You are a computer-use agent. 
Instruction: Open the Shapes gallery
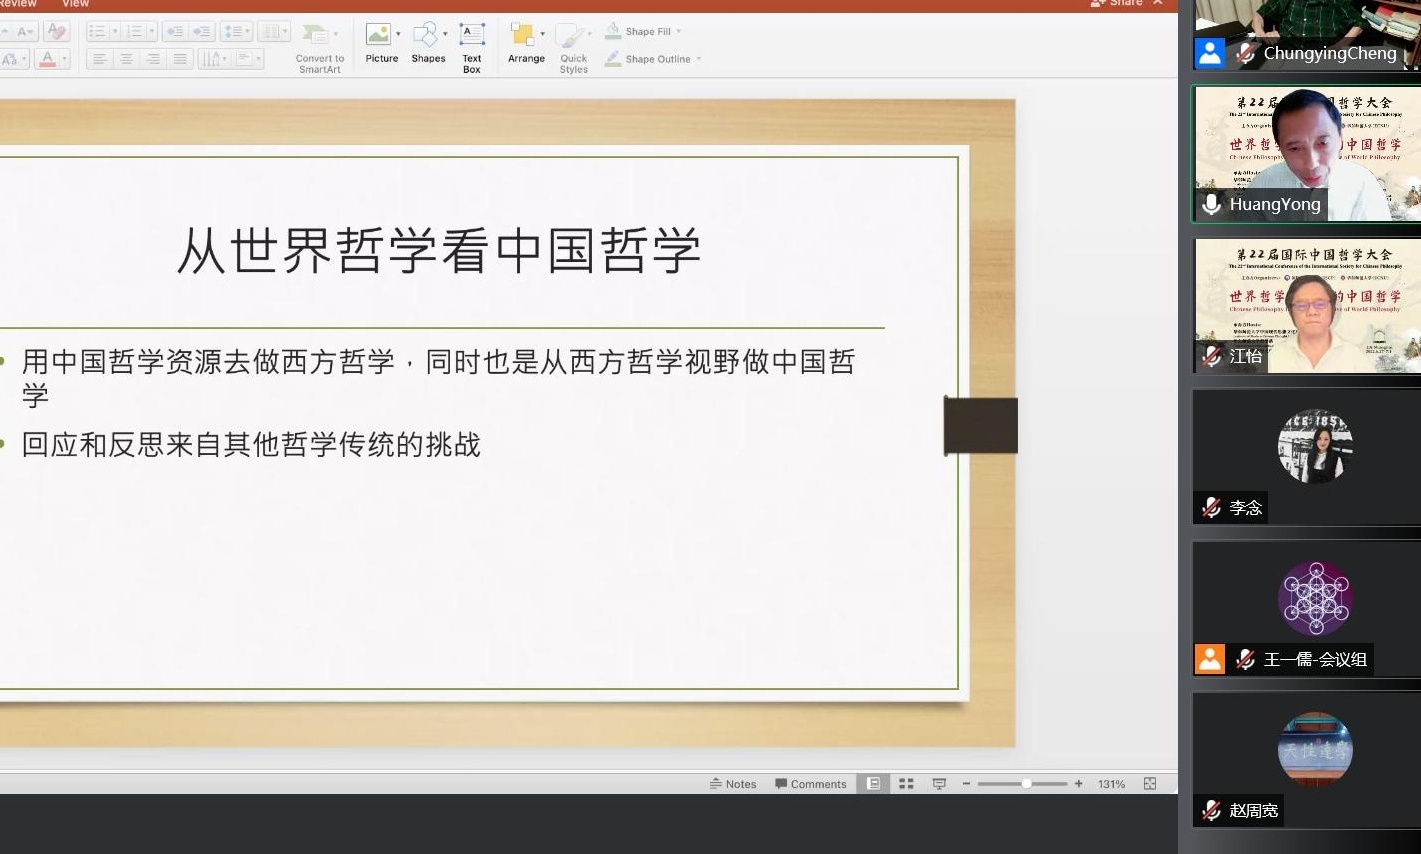428,44
